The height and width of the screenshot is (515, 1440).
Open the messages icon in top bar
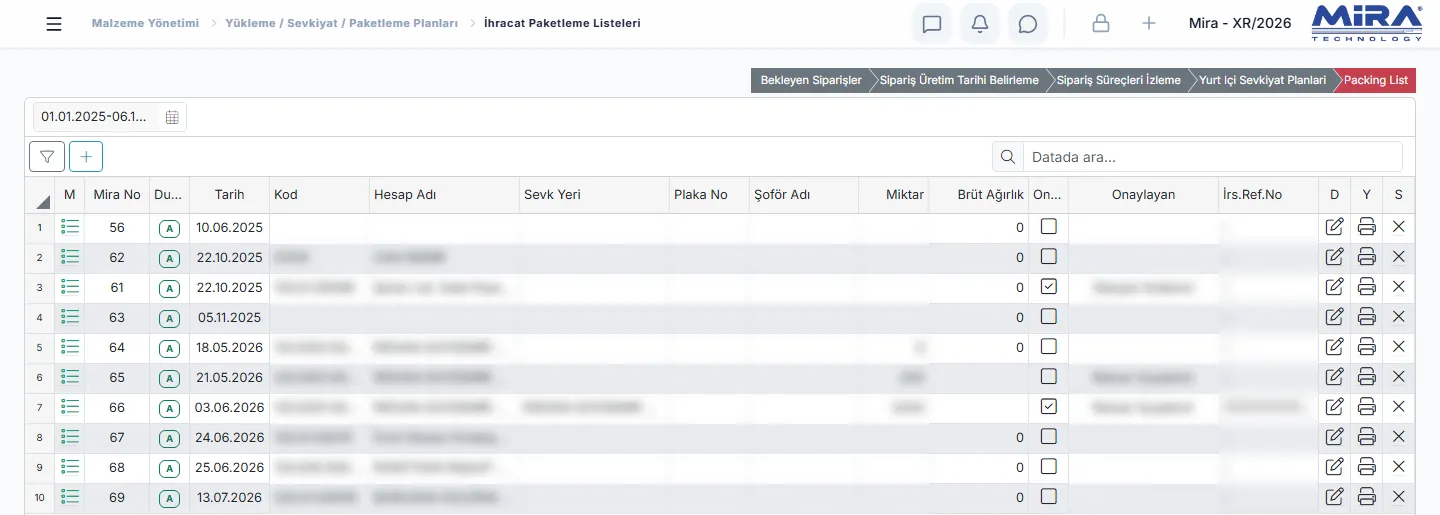click(x=932, y=24)
